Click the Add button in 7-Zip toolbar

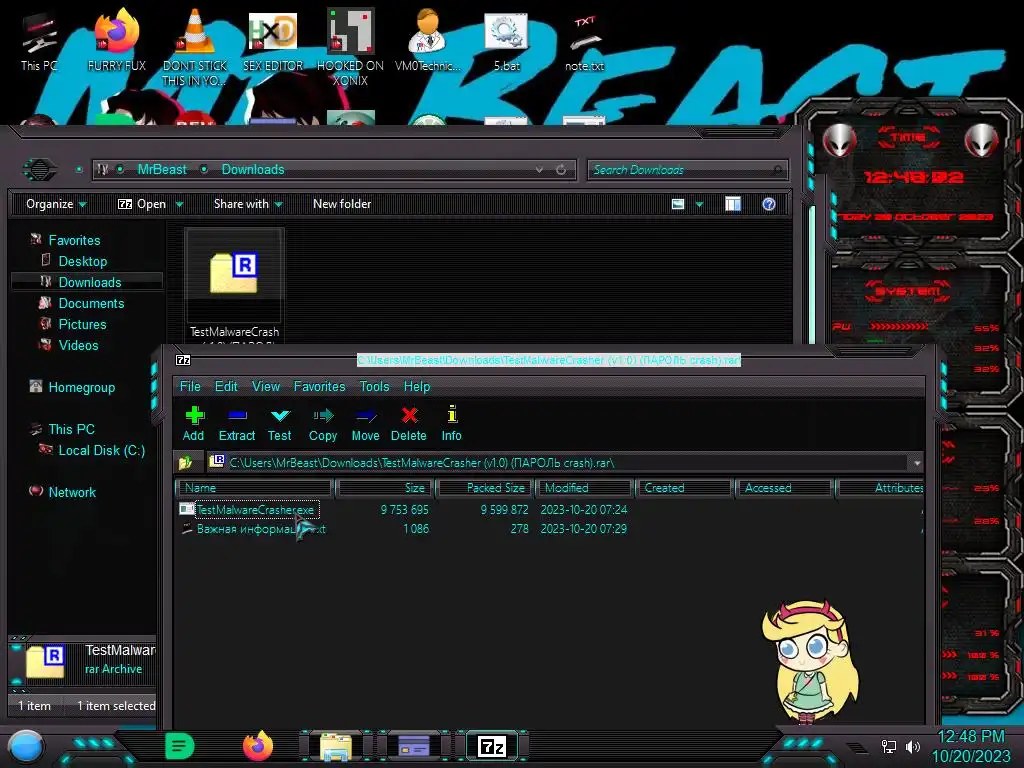193,424
